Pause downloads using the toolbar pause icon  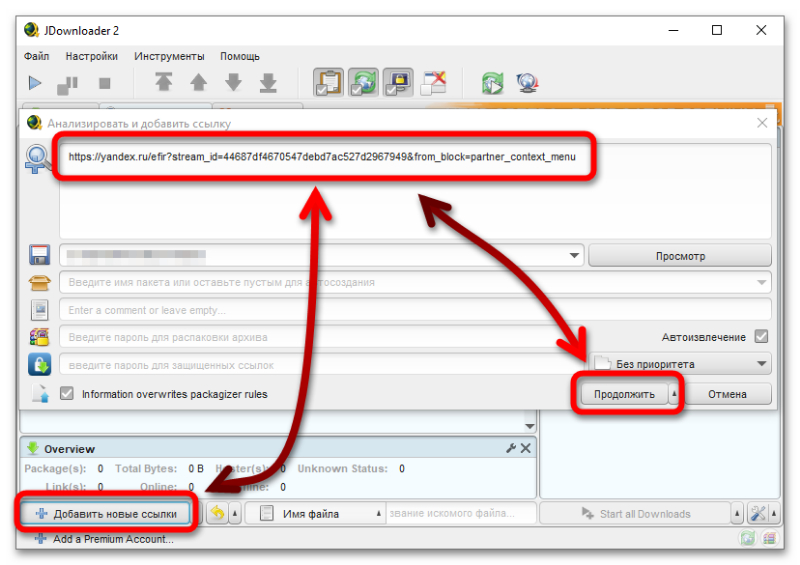coord(67,84)
